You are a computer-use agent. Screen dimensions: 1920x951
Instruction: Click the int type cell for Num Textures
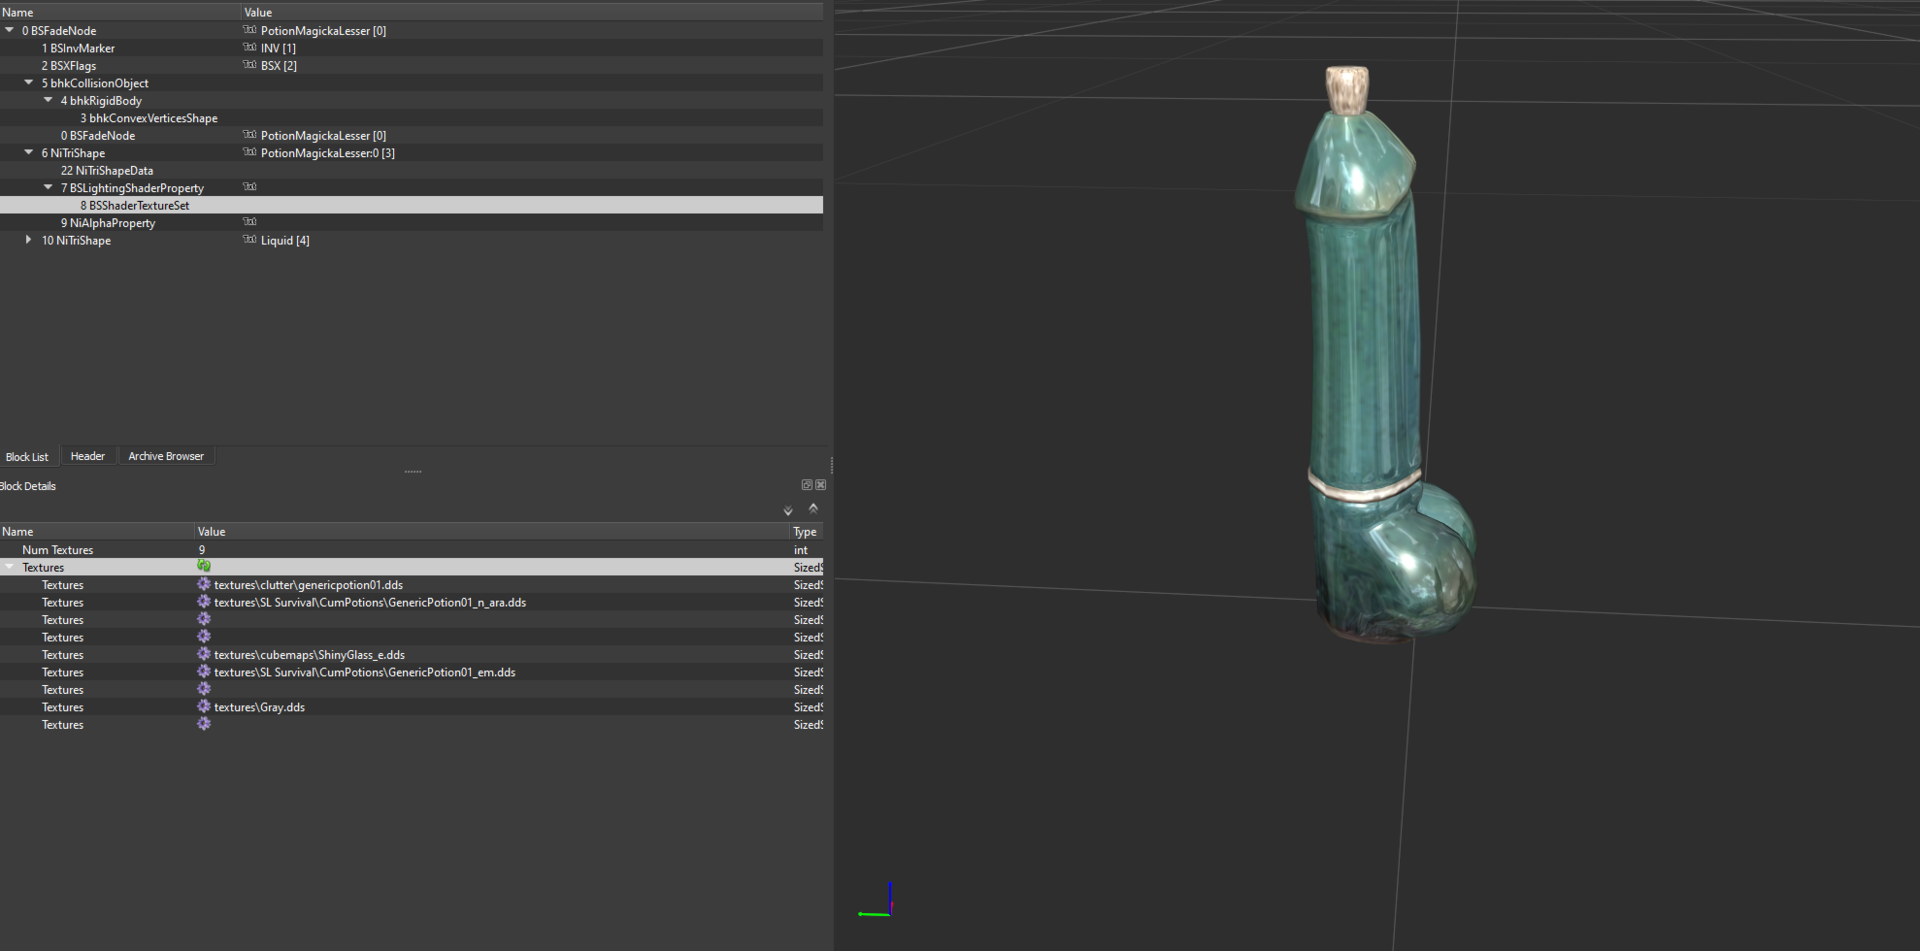(x=801, y=550)
